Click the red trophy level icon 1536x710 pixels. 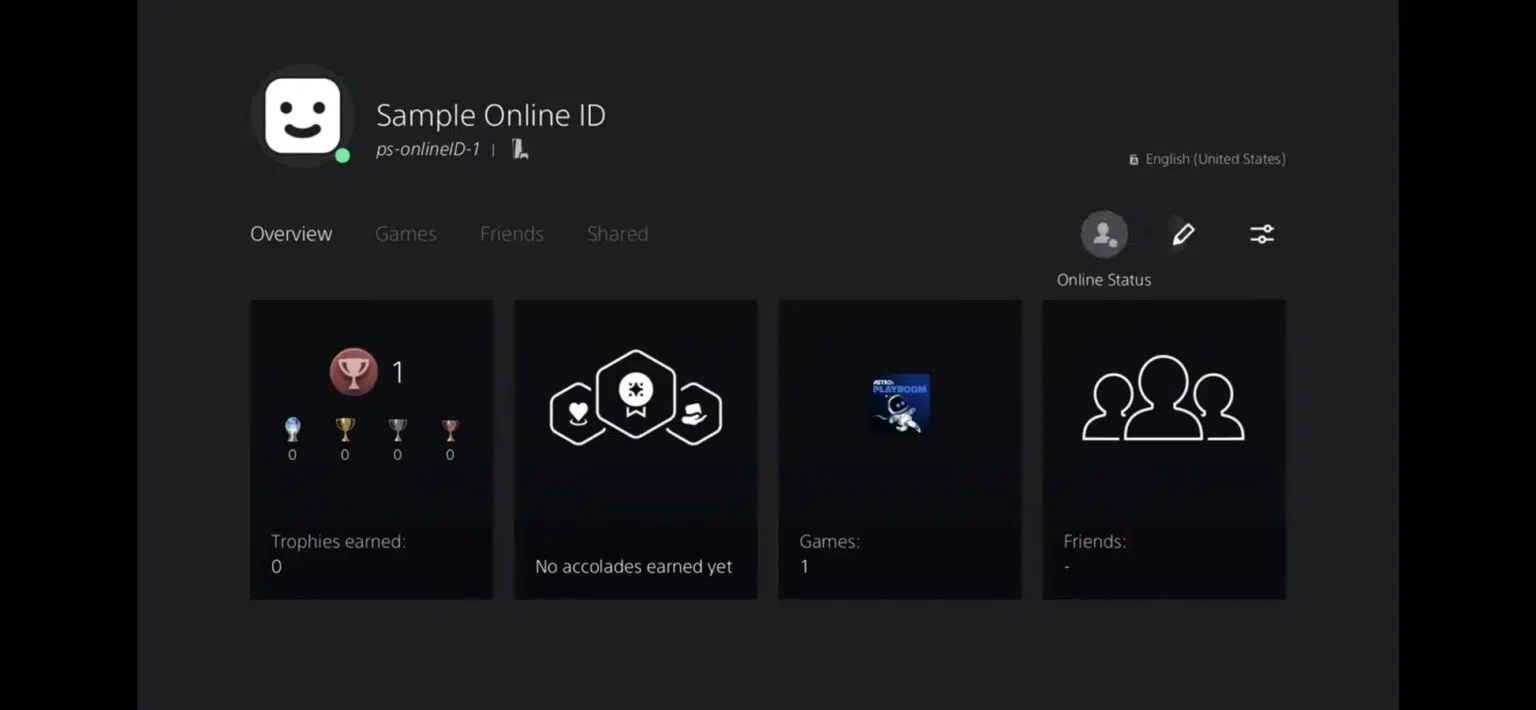354,372
